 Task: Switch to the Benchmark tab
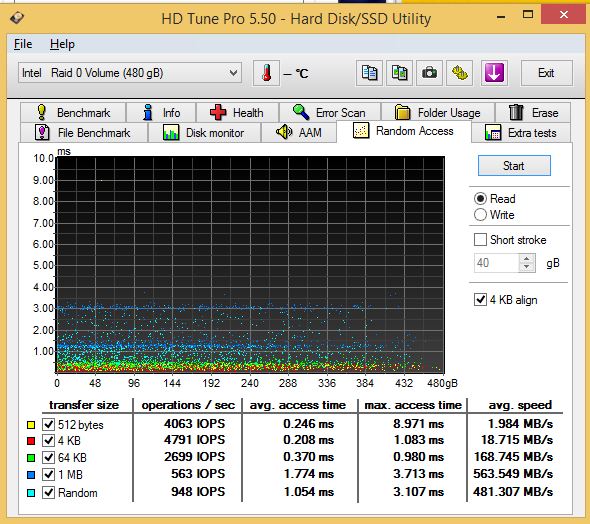73,112
